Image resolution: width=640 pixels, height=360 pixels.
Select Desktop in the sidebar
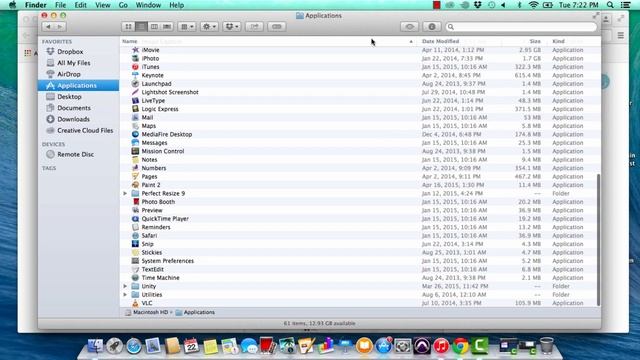point(78,97)
